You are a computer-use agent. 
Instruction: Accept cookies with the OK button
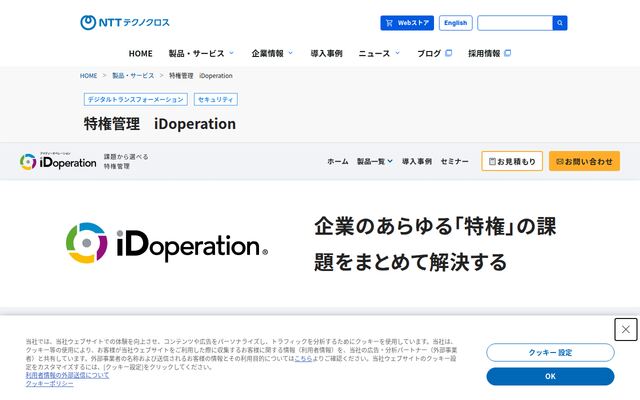[550, 376]
